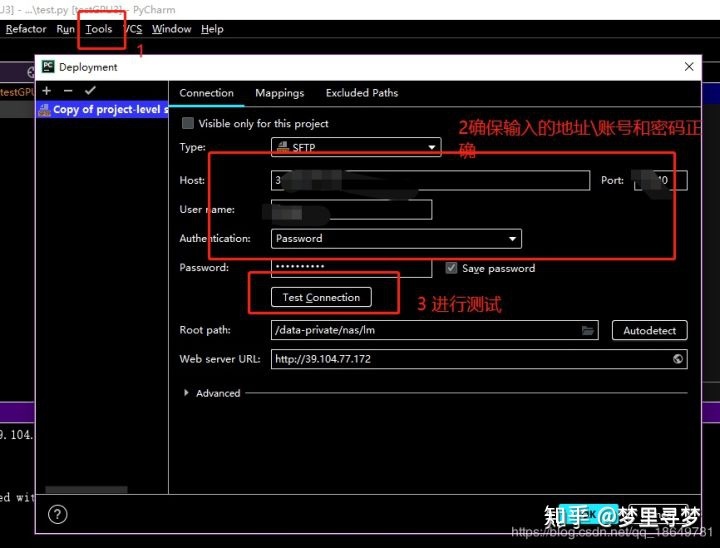Open the Help menu
720x548 pixels.
tap(212, 29)
